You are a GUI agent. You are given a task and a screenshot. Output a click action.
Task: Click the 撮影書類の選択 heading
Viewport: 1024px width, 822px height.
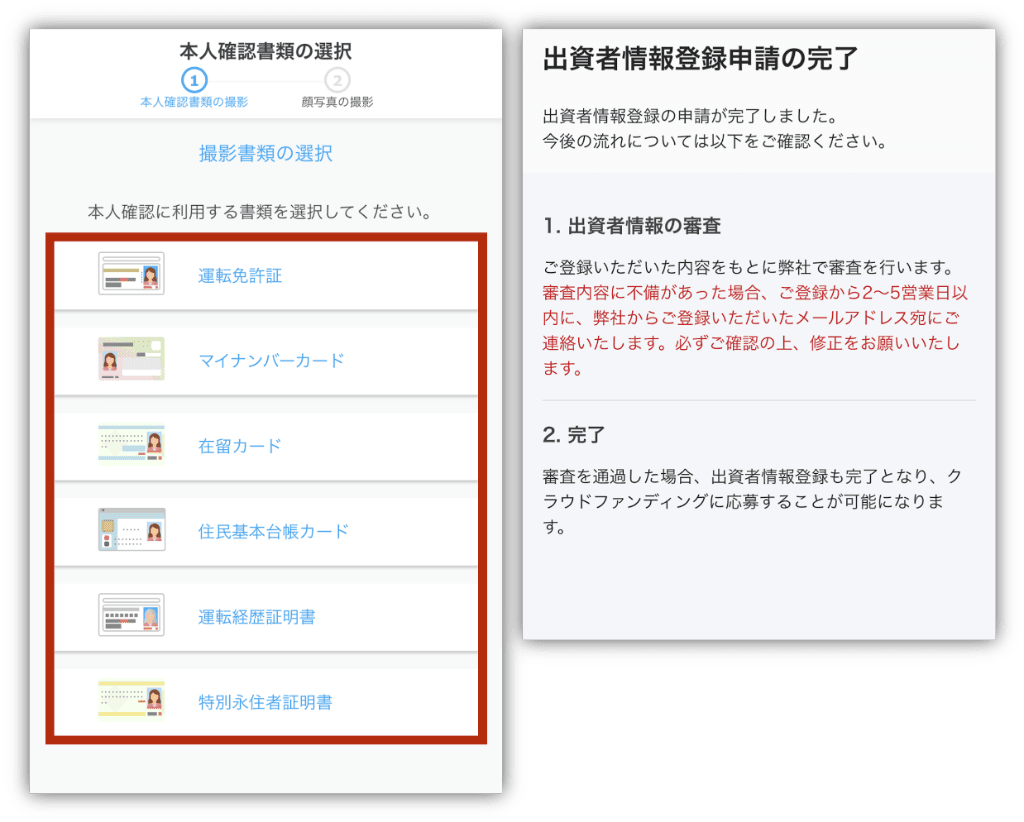coord(265,154)
